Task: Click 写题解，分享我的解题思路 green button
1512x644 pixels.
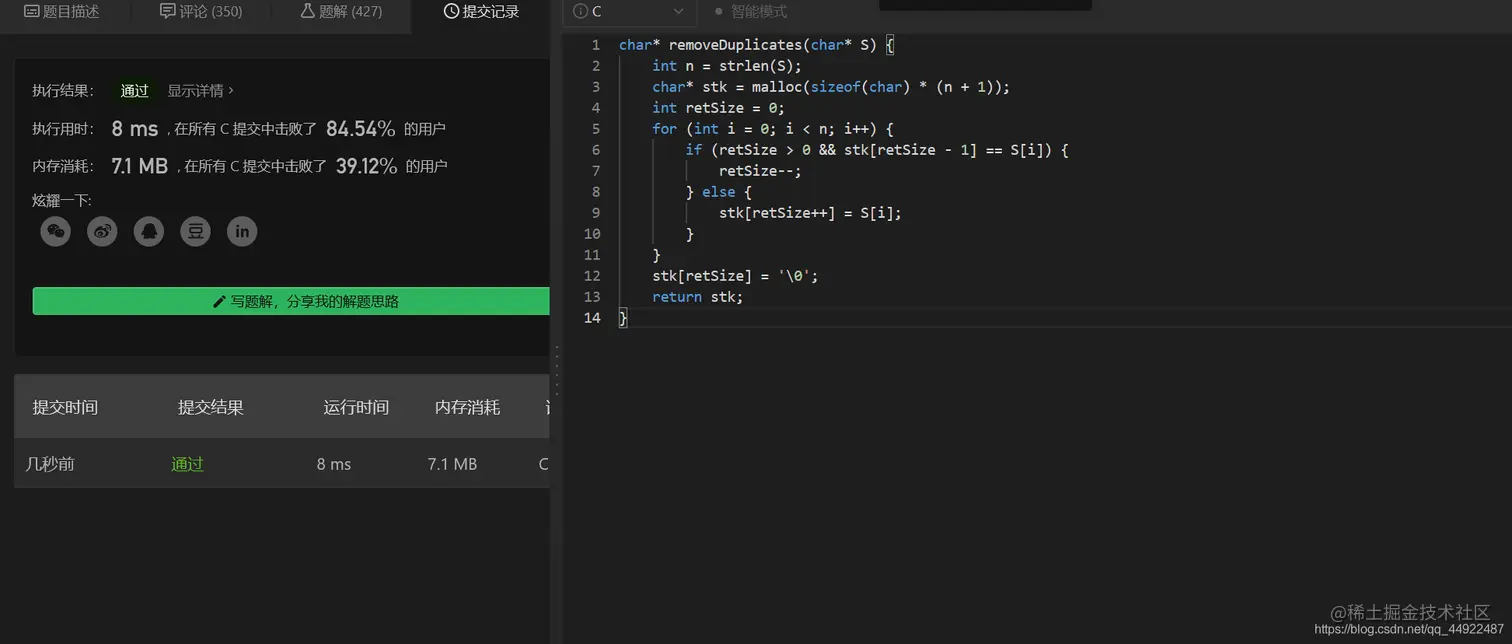Action: pos(291,301)
